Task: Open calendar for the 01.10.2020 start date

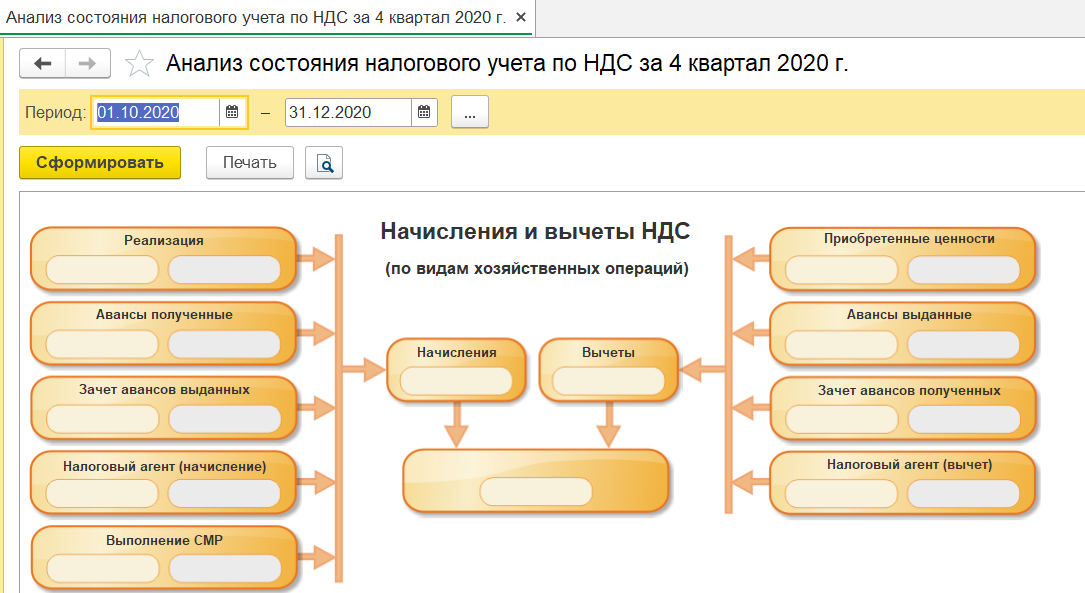Action: (x=232, y=112)
